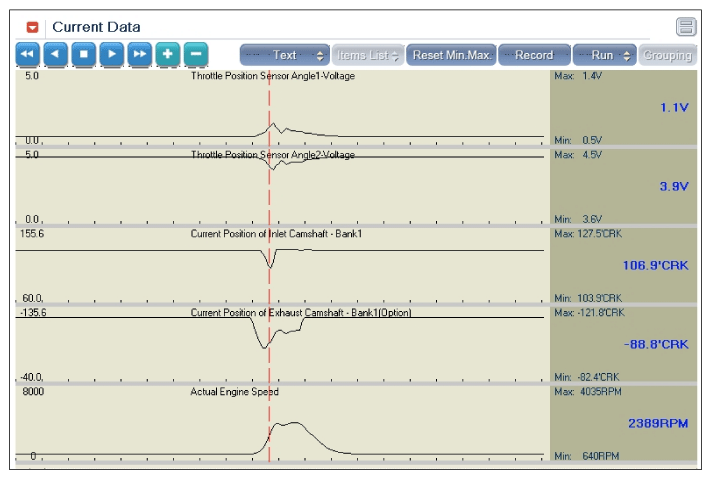Click the Max 4.5V reading
Screen dimensions: 711x479
578,155
